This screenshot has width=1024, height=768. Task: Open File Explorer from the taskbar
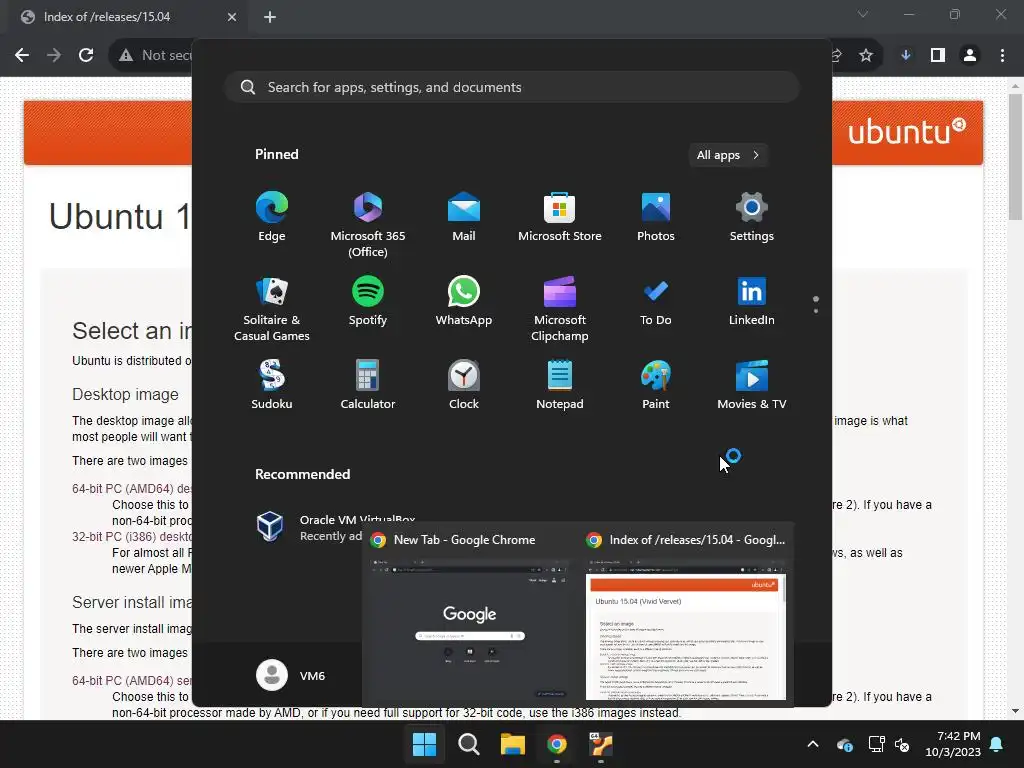tap(513, 744)
